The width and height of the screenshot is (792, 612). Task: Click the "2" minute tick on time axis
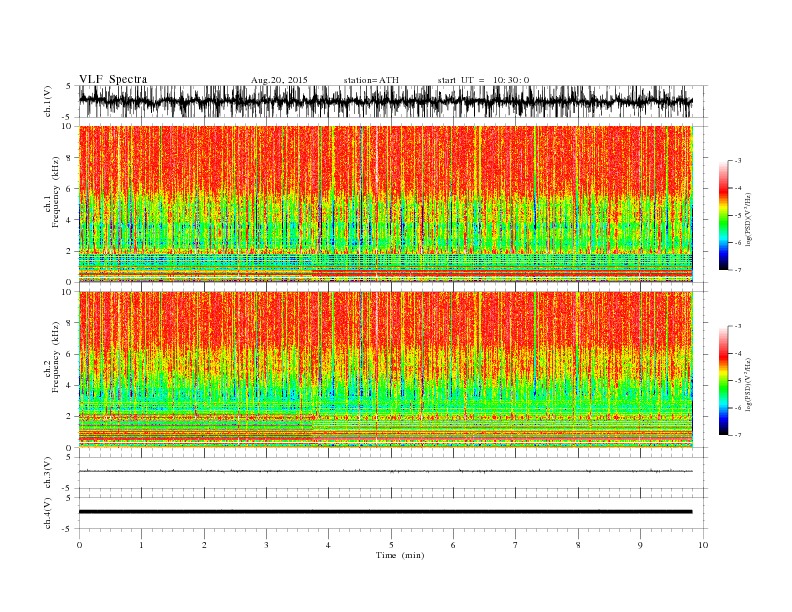click(x=204, y=545)
